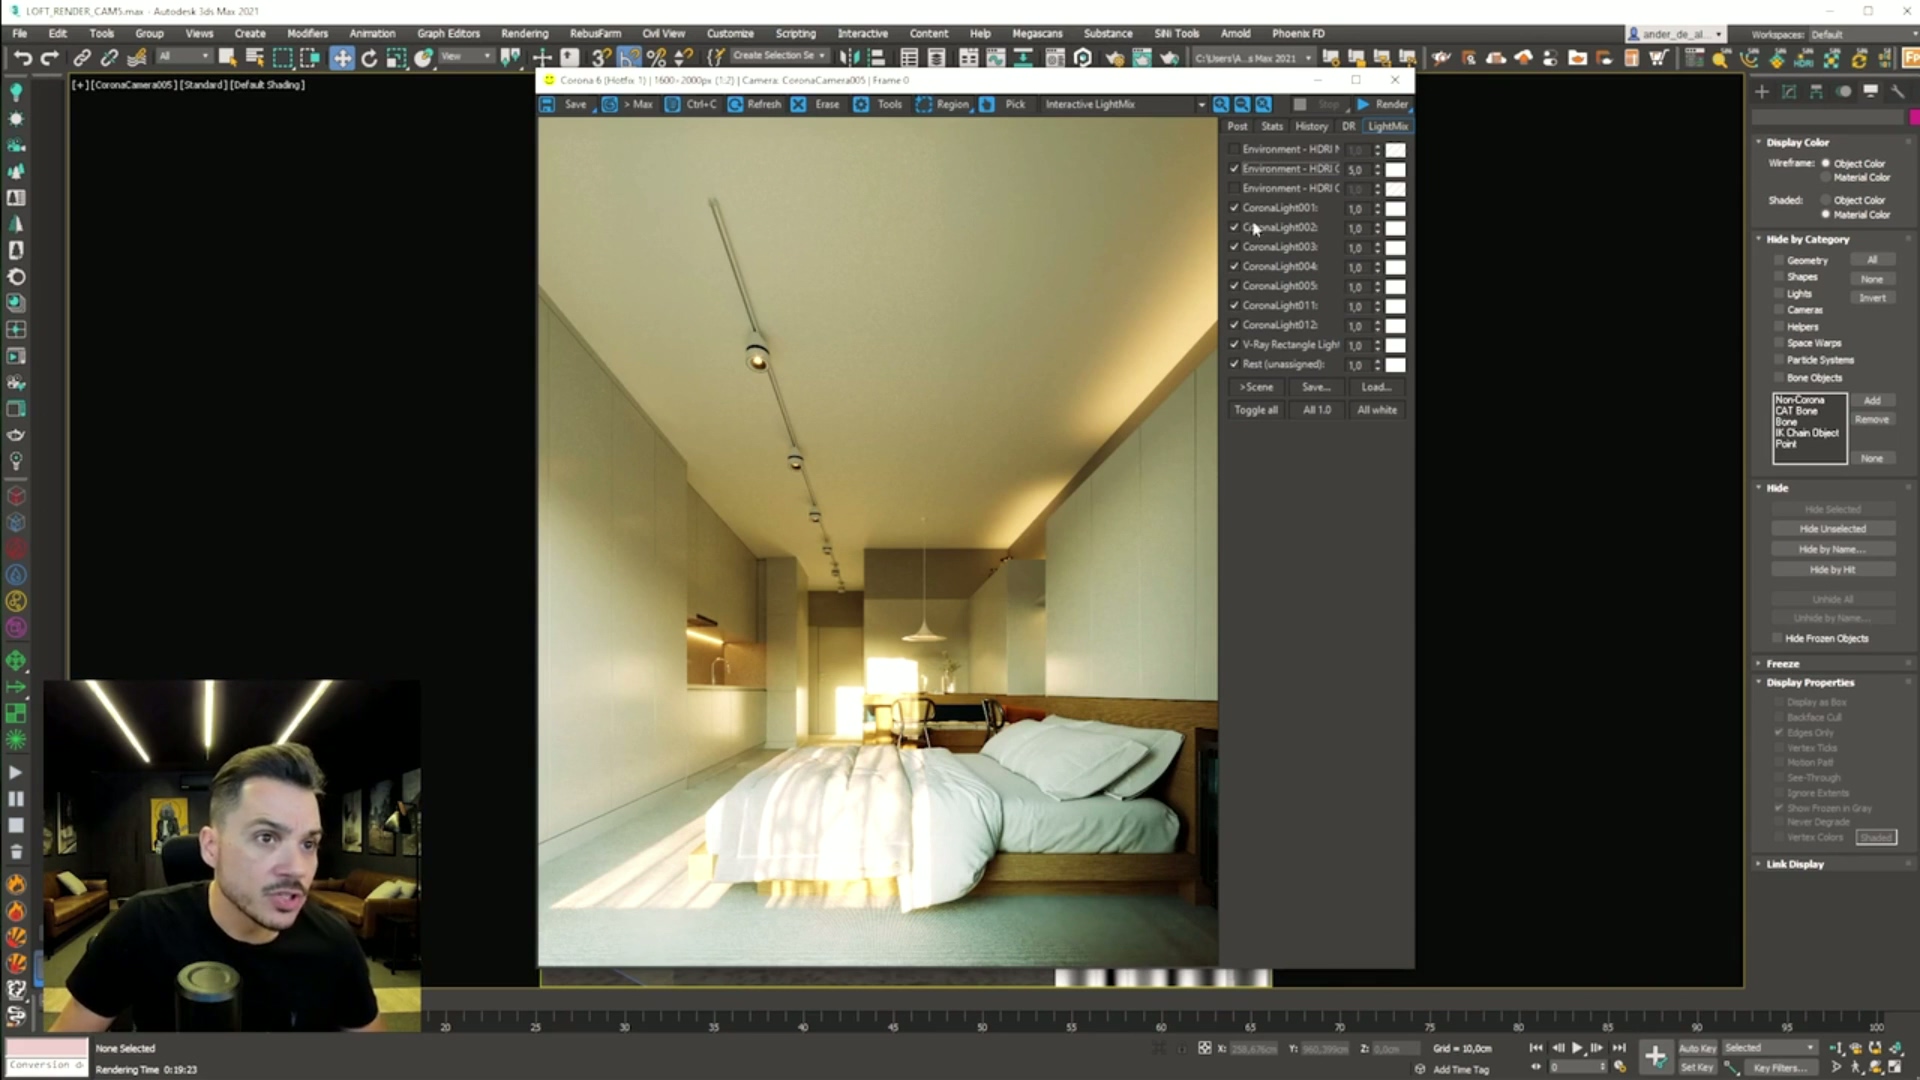The image size is (1920, 1080).
Task: Open the Tools gear in frame buffer
Action: (x=861, y=104)
